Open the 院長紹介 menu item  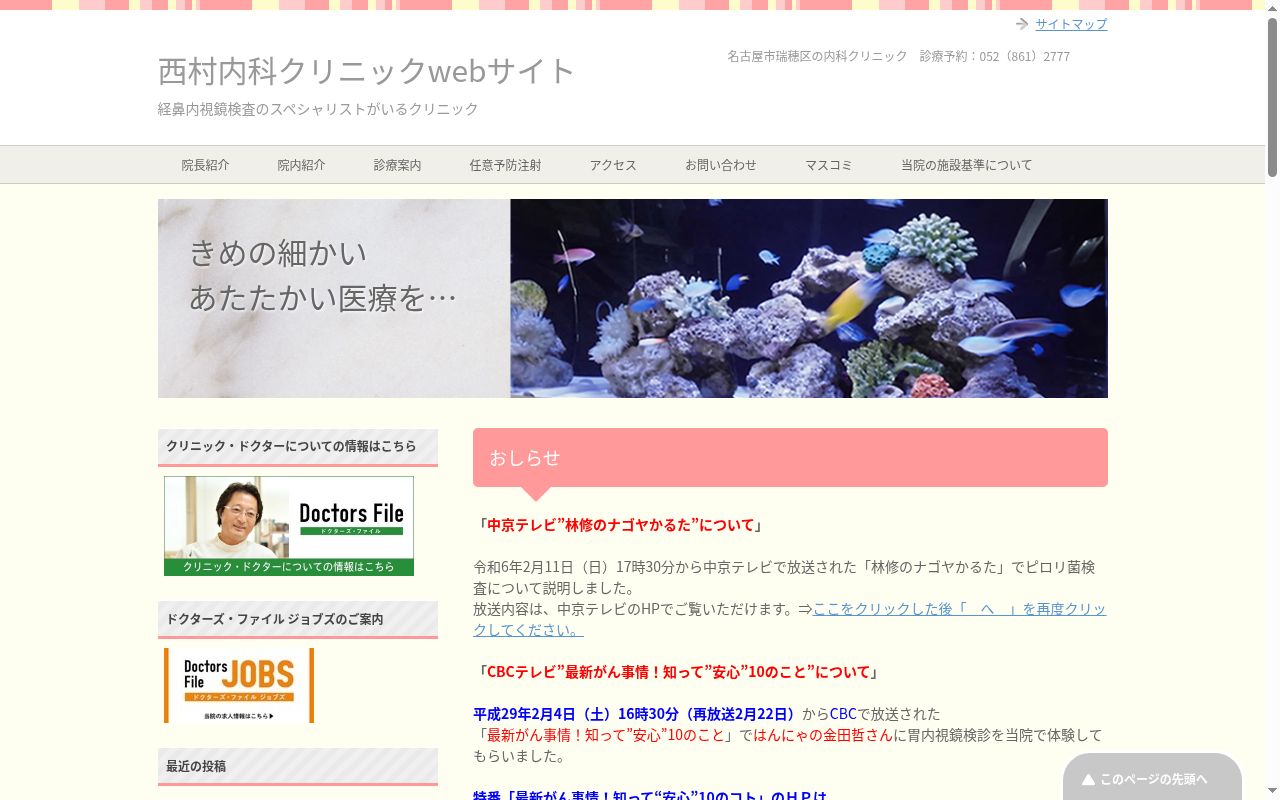coord(206,165)
